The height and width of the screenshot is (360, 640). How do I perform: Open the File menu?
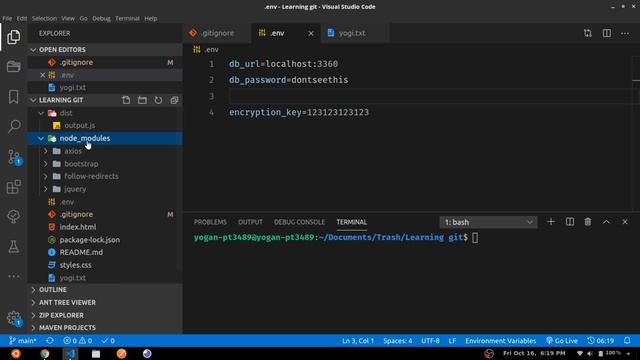[7, 18]
